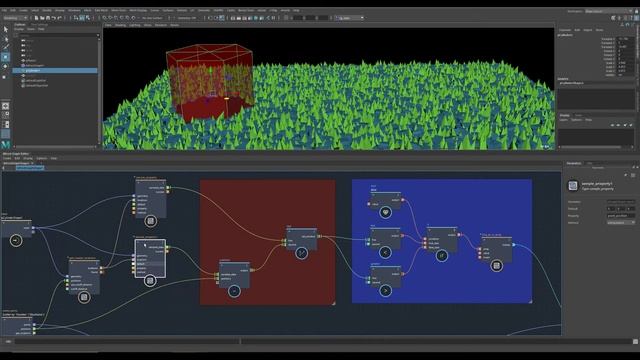Open the Outliner search field dropdown arrow

click(98, 35)
